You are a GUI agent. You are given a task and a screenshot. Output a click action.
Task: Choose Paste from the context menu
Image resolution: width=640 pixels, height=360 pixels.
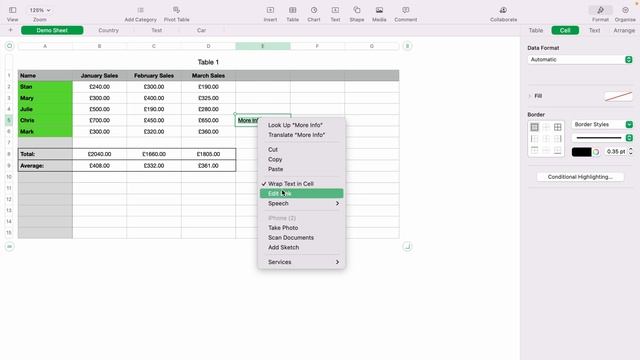pyautogui.click(x=302, y=169)
